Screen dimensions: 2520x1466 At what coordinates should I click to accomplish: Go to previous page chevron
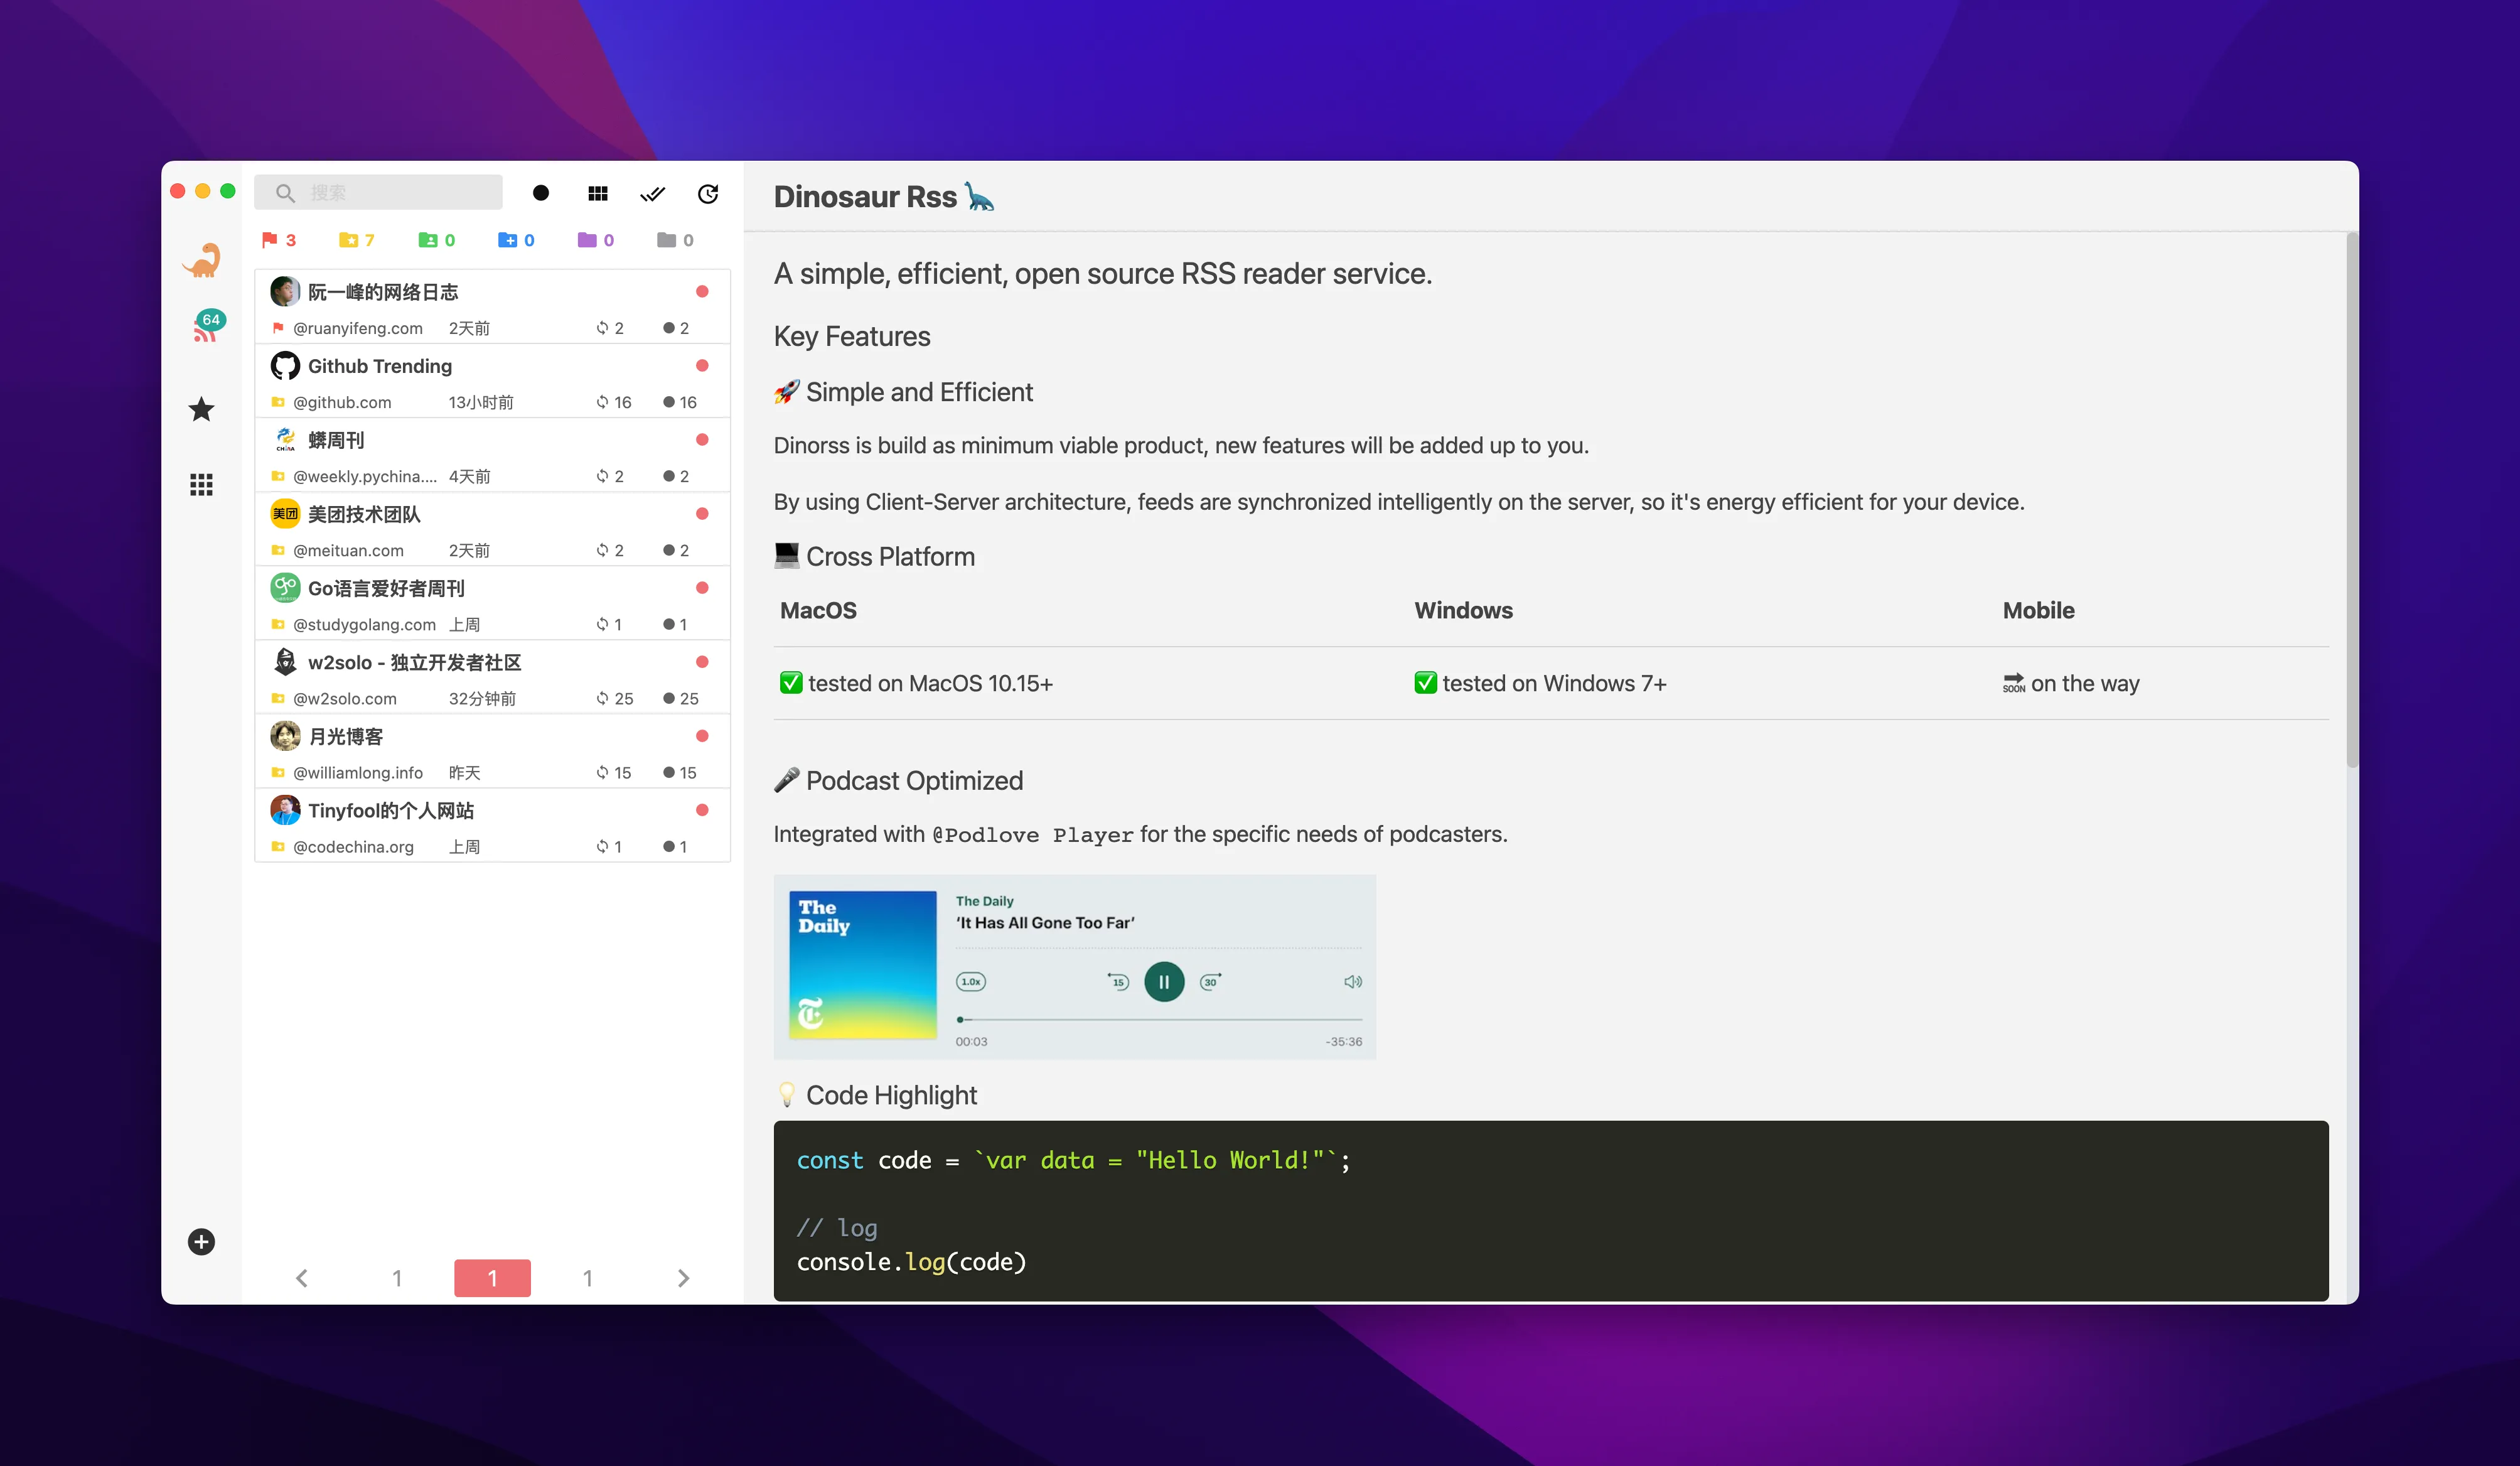302,1277
